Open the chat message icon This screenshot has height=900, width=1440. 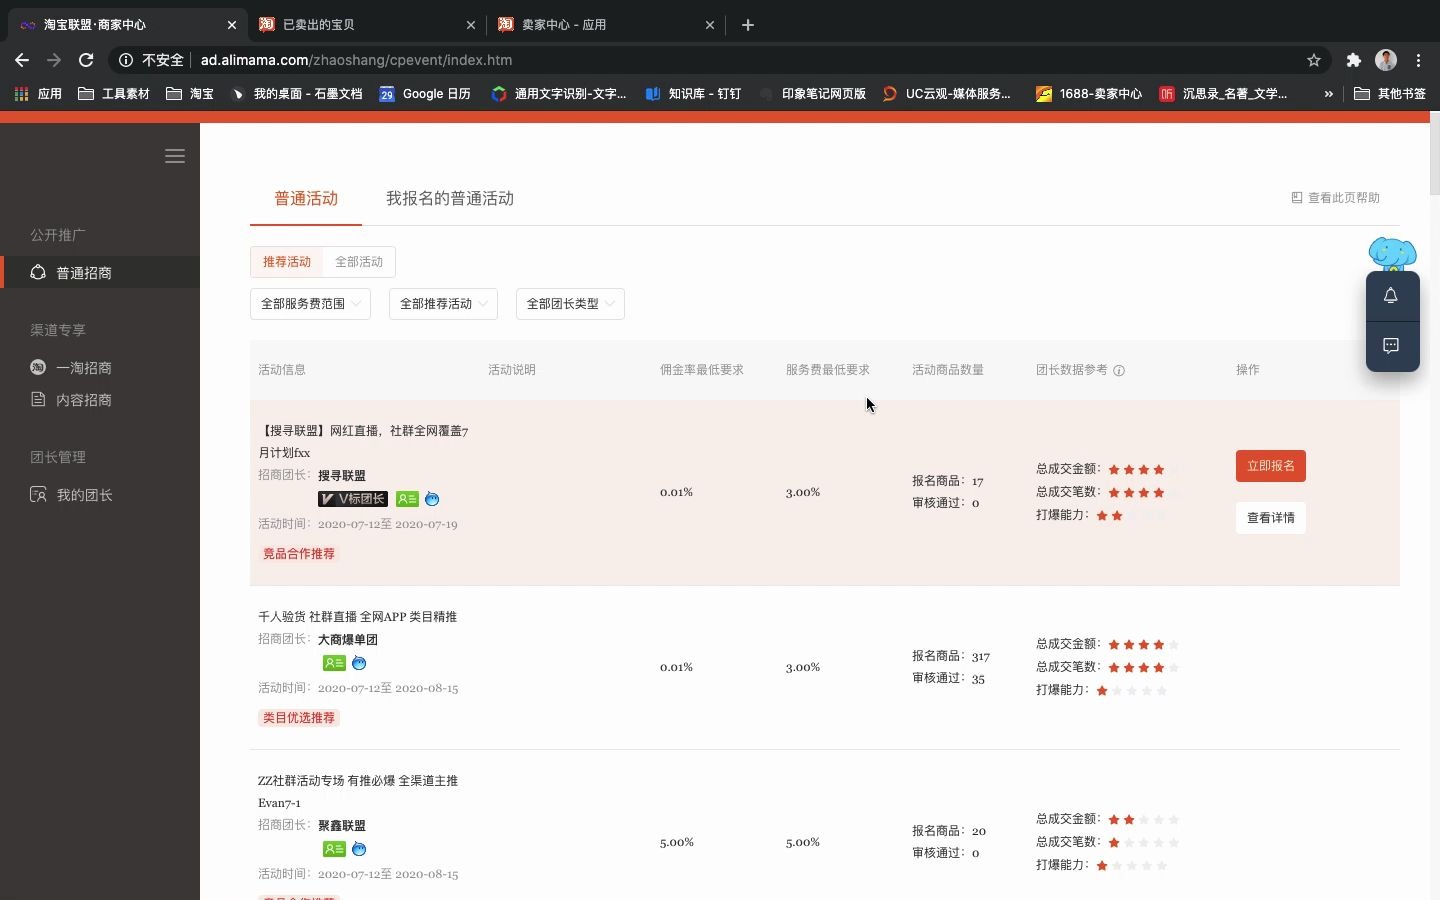point(1391,346)
